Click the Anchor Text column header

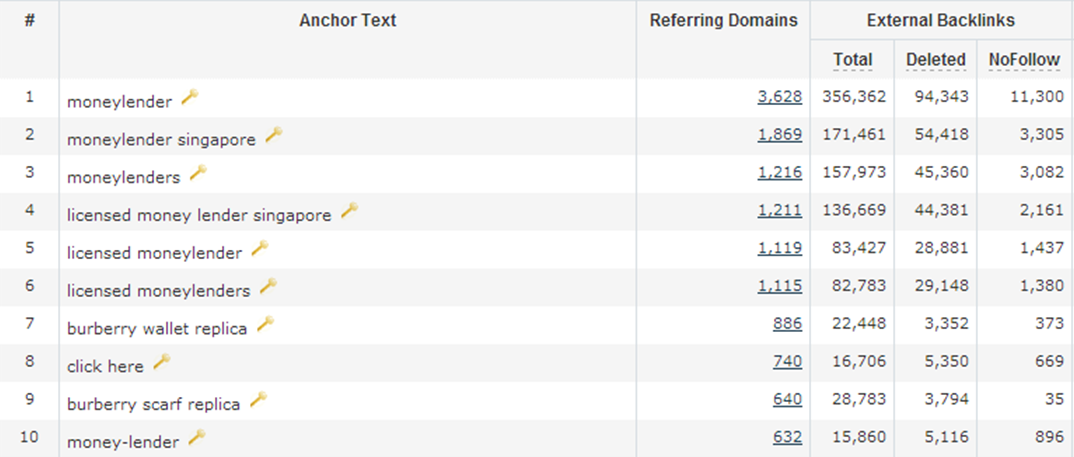348,21
